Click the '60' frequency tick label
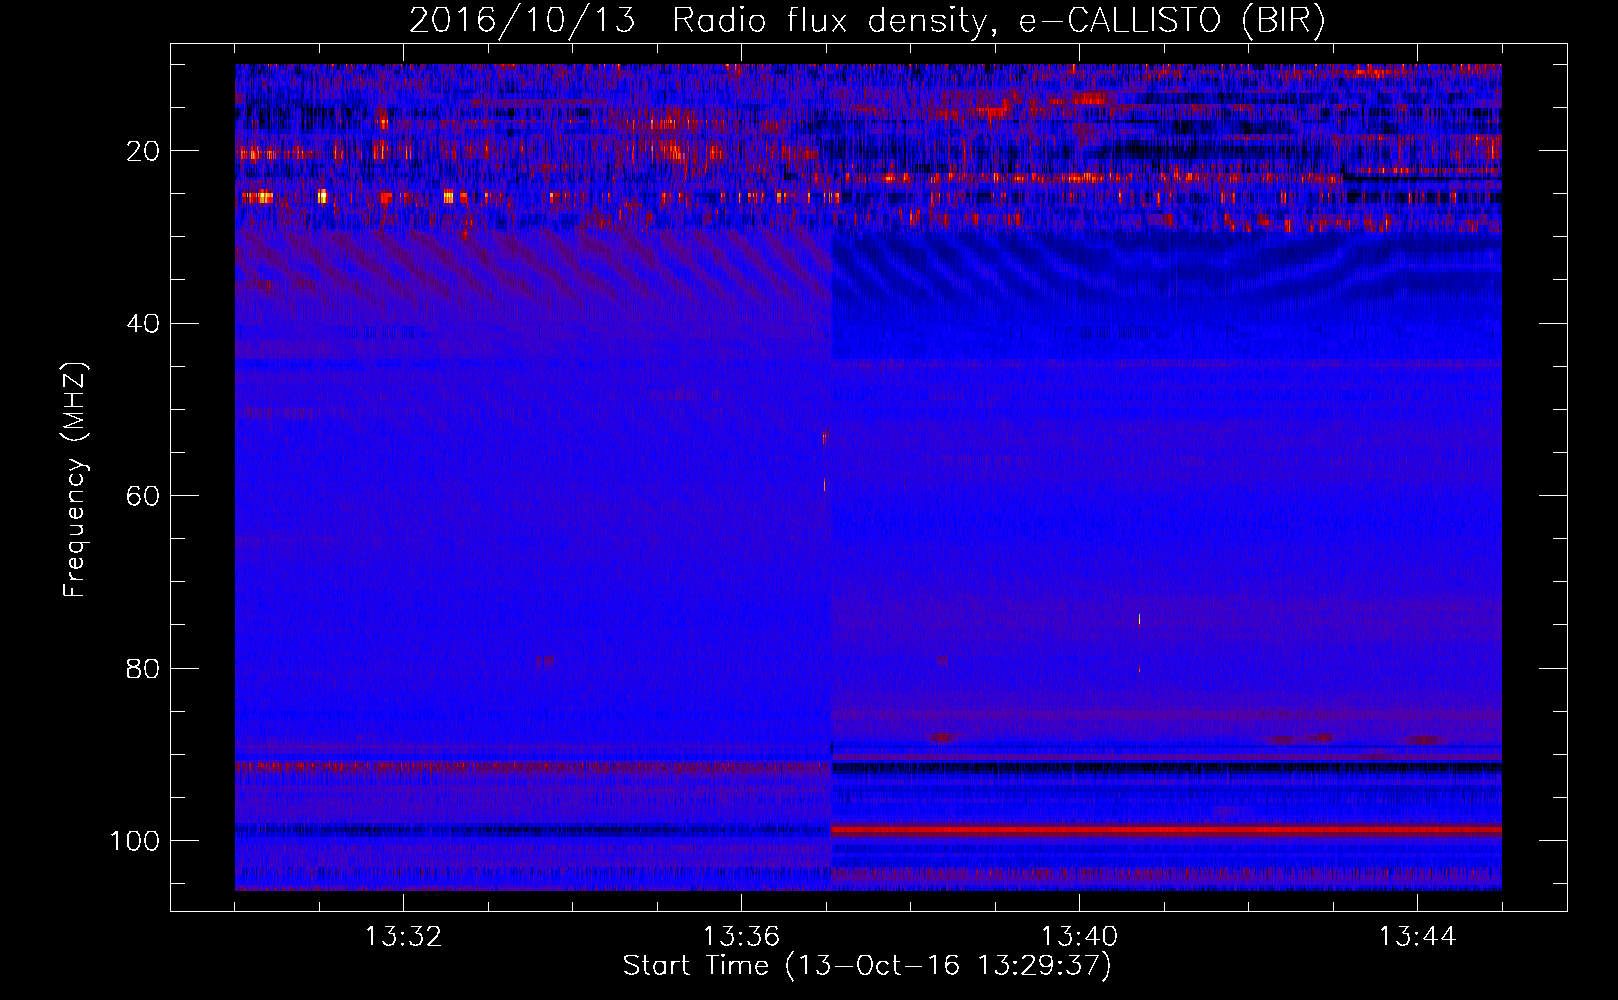This screenshot has height=1000, width=1618. 143,496
